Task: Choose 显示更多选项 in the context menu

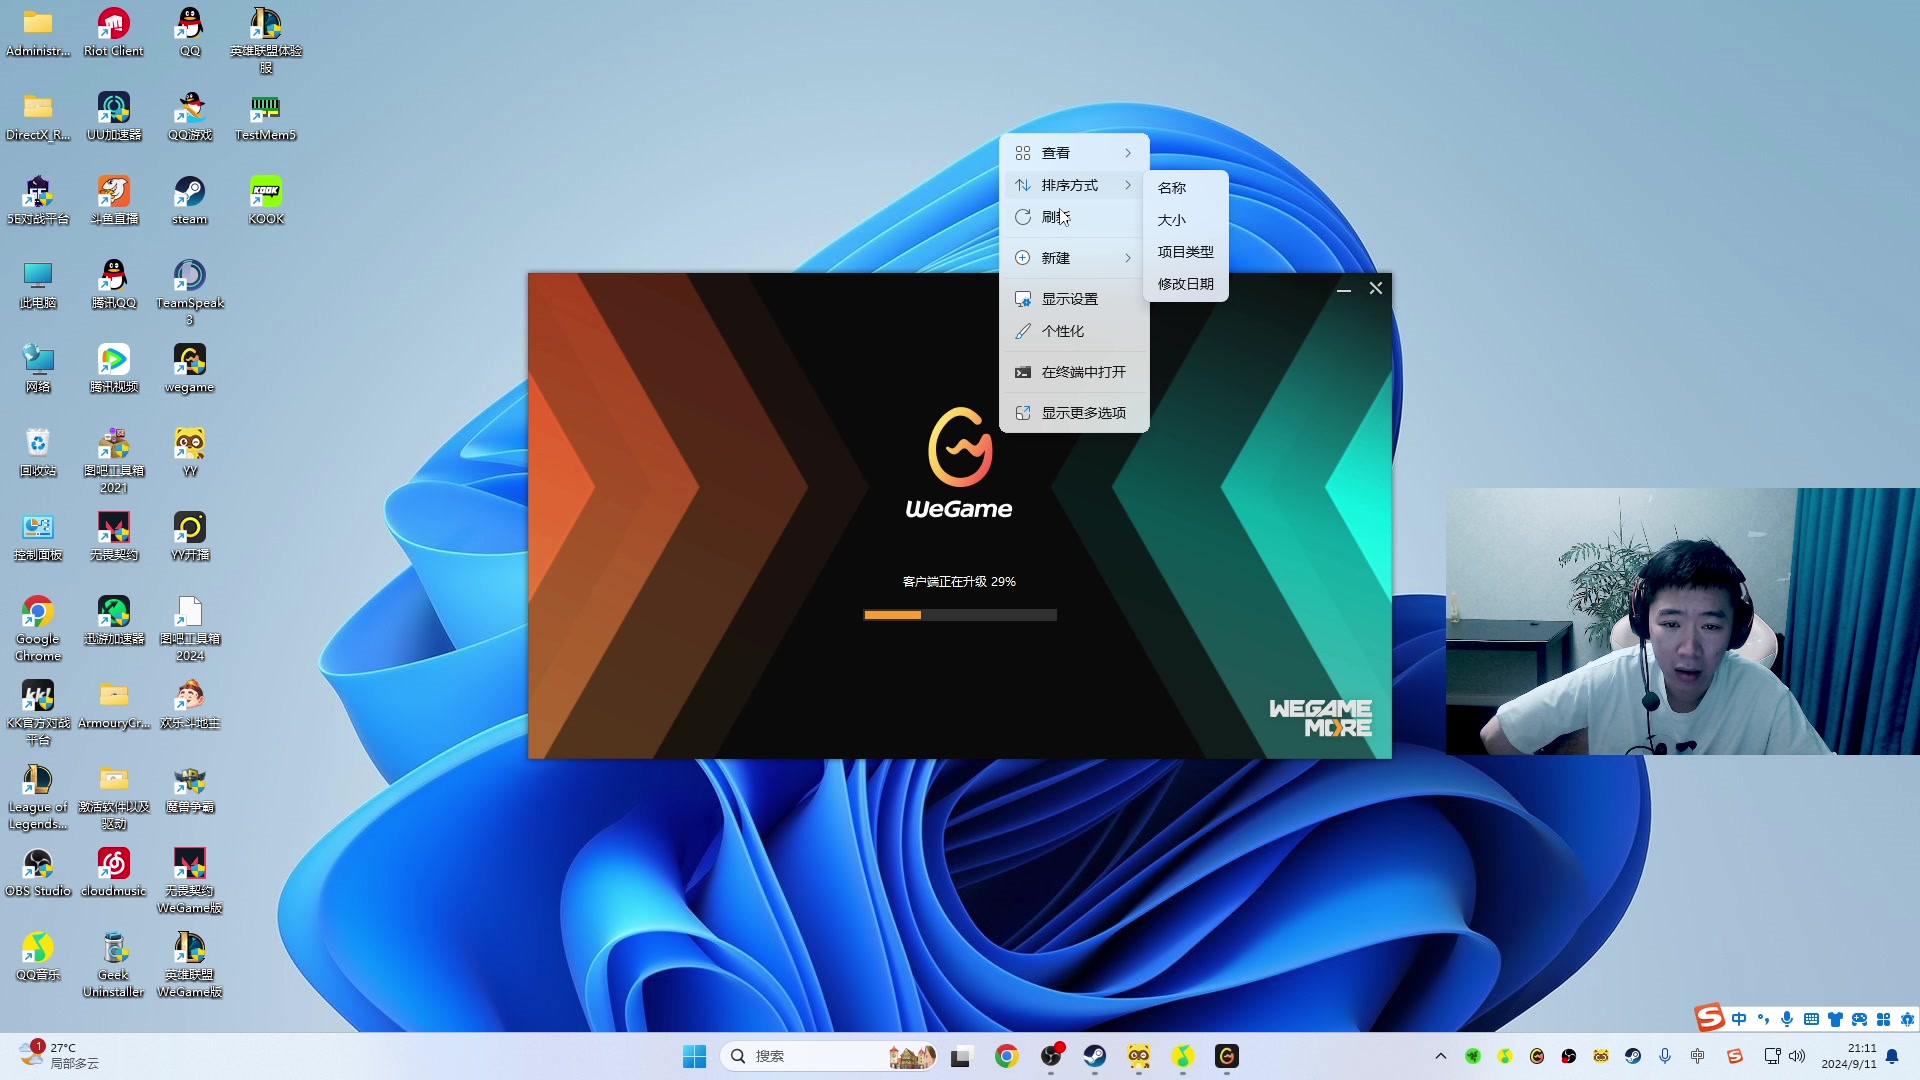Action: pyautogui.click(x=1074, y=413)
